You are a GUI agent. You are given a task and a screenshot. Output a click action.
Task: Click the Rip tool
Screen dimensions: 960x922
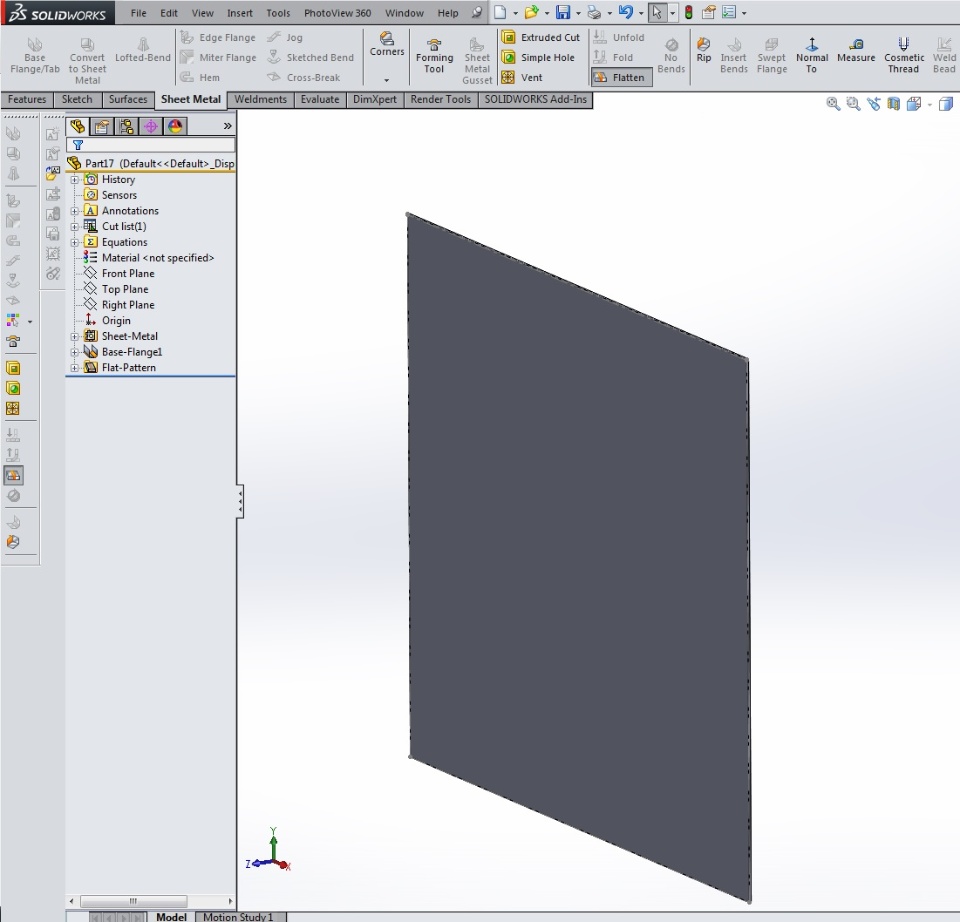point(703,50)
